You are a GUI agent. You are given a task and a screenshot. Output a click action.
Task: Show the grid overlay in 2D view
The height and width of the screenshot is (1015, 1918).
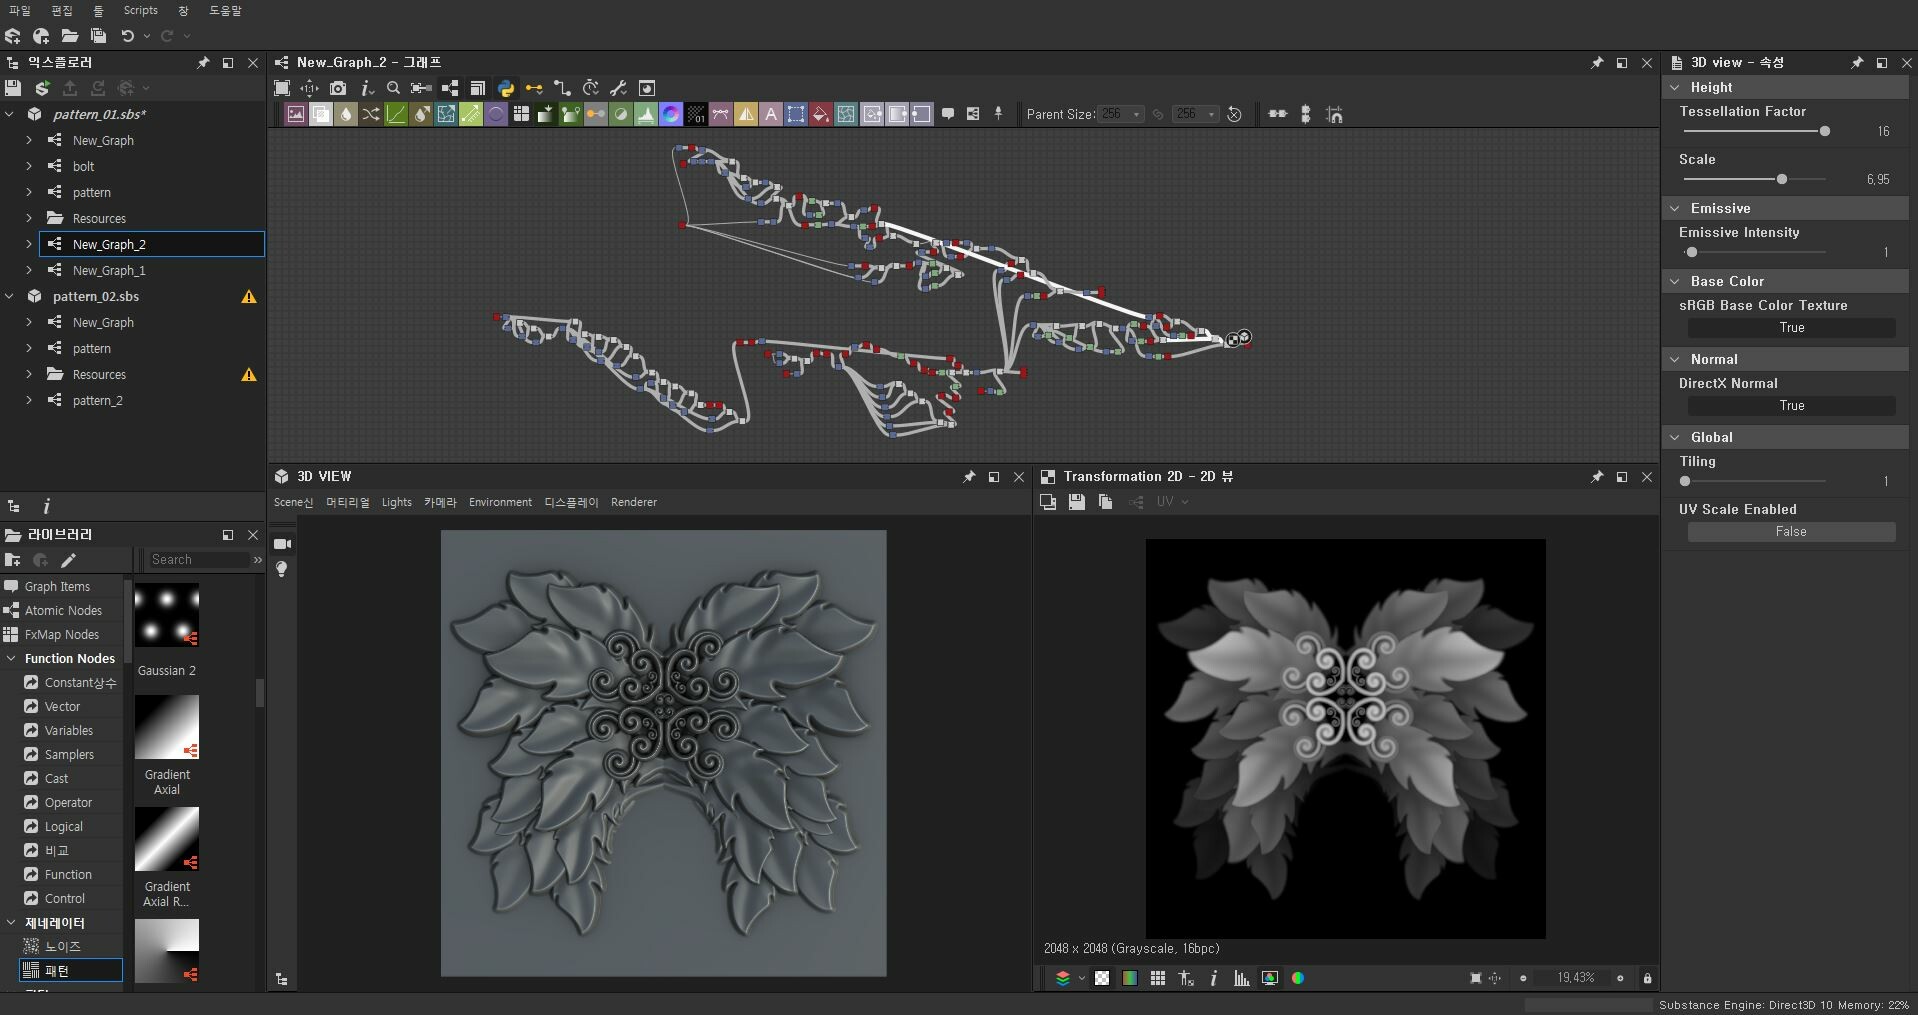click(x=1158, y=978)
